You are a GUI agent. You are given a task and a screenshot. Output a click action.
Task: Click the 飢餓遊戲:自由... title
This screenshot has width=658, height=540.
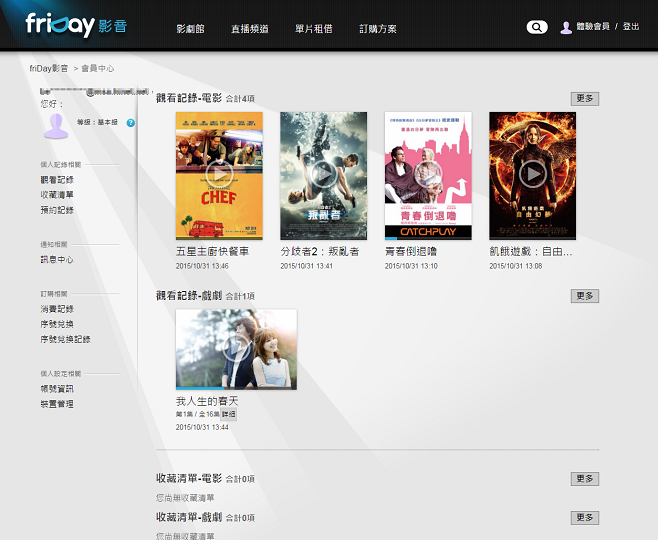click(531, 251)
